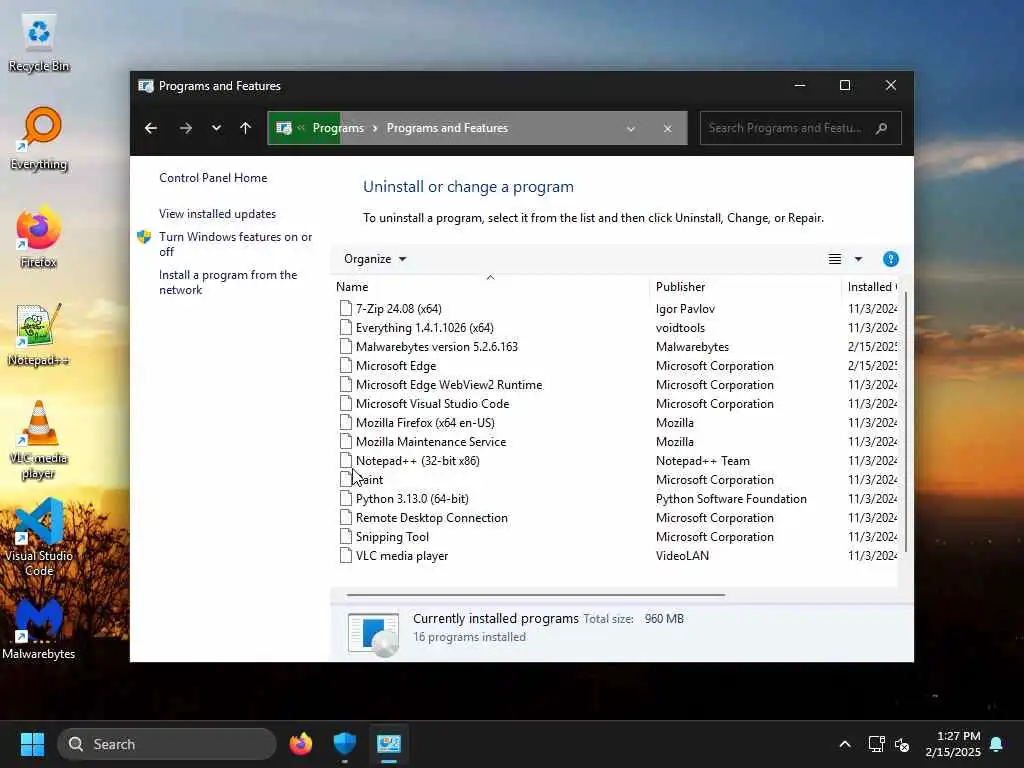Select Microsoft Edge WebView2 Runtime entry
The height and width of the screenshot is (768, 1024).
tap(617, 385)
